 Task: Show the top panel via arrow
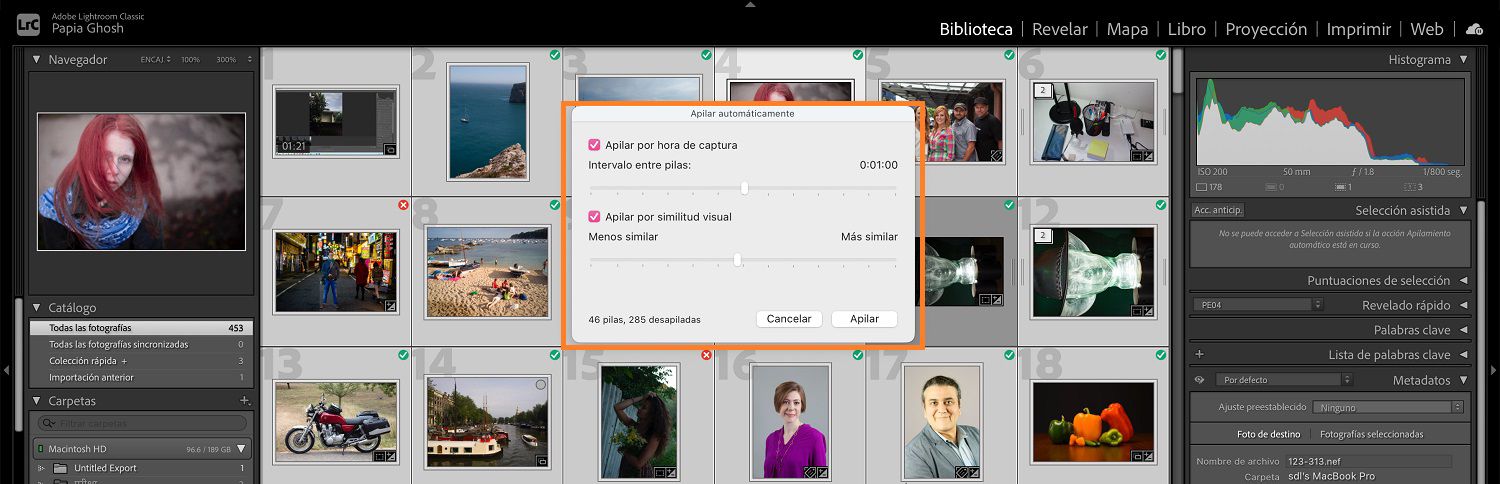pyautogui.click(x=750, y=5)
